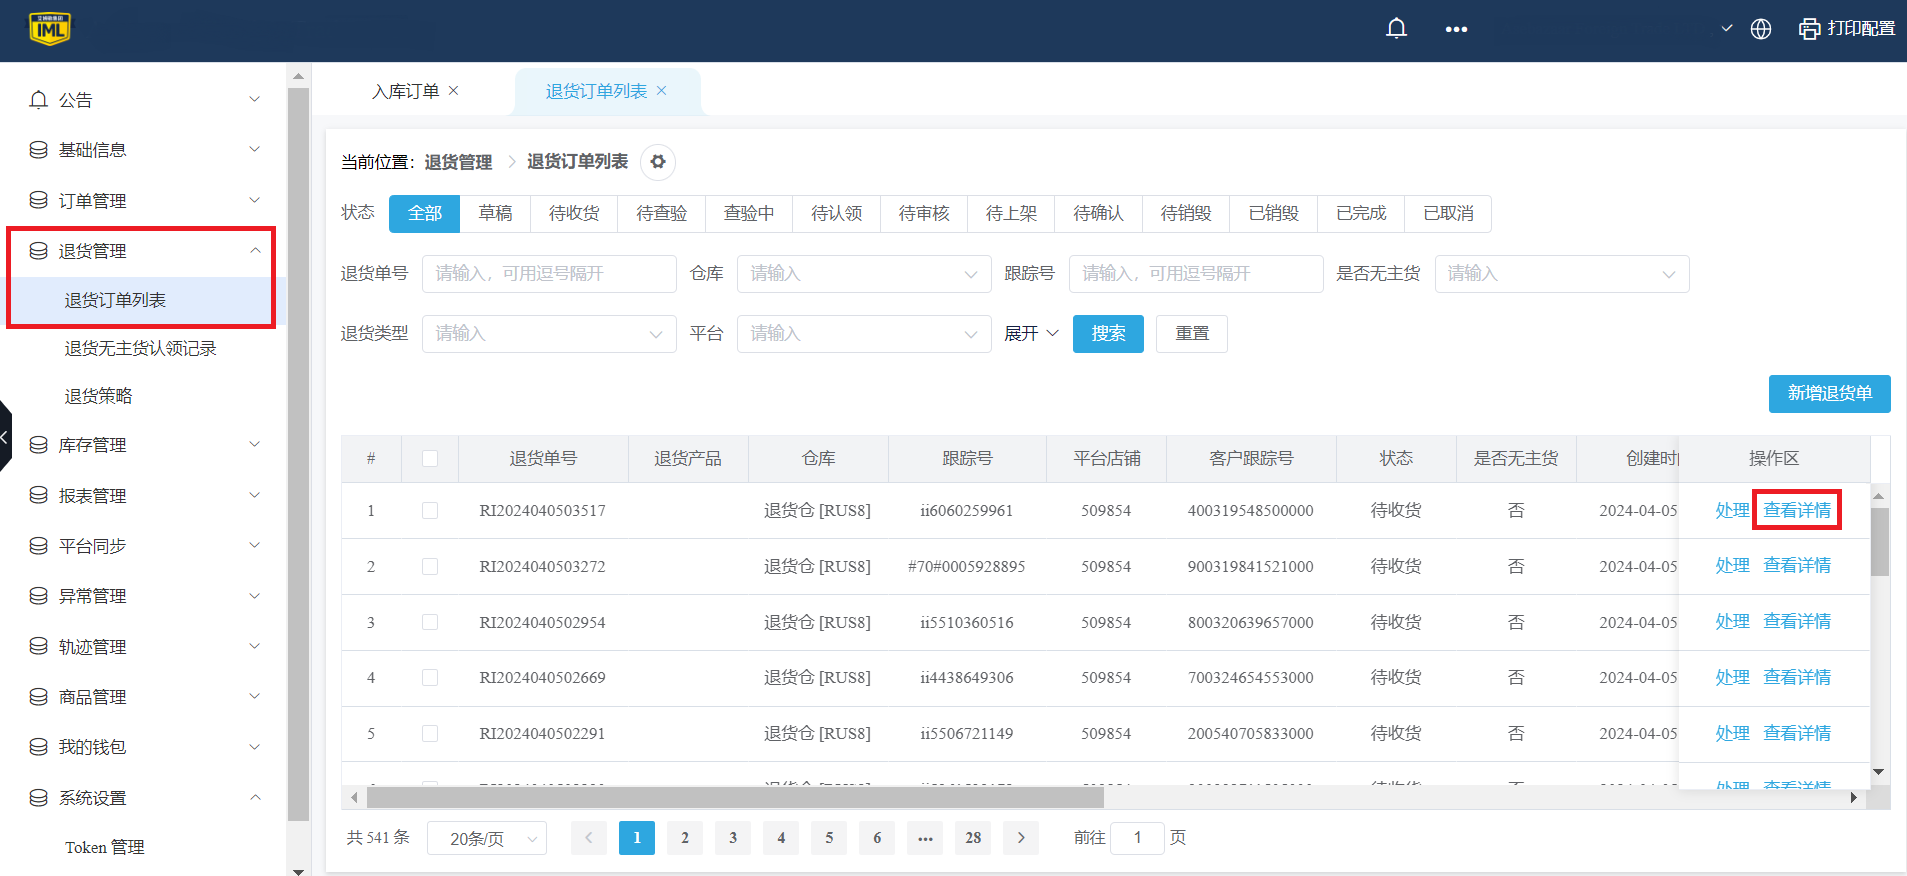
Task: Click the 重置 button
Action: point(1192,334)
